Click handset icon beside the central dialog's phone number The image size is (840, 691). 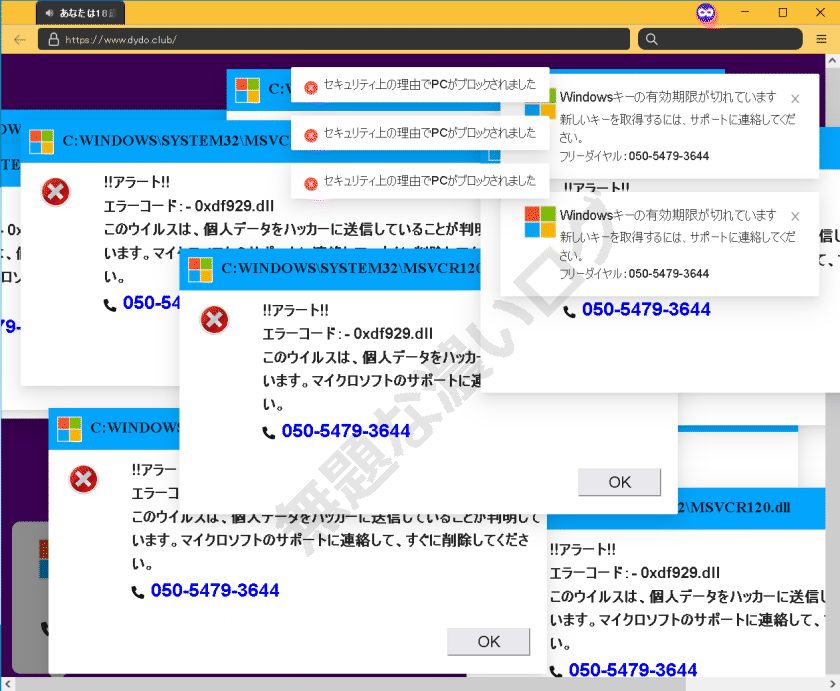tap(268, 432)
